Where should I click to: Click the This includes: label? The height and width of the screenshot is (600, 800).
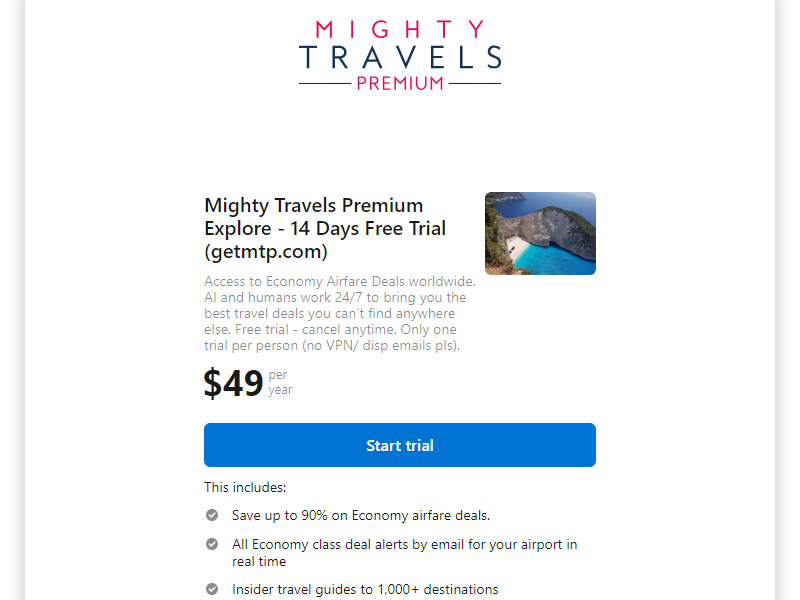pos(245,487)
